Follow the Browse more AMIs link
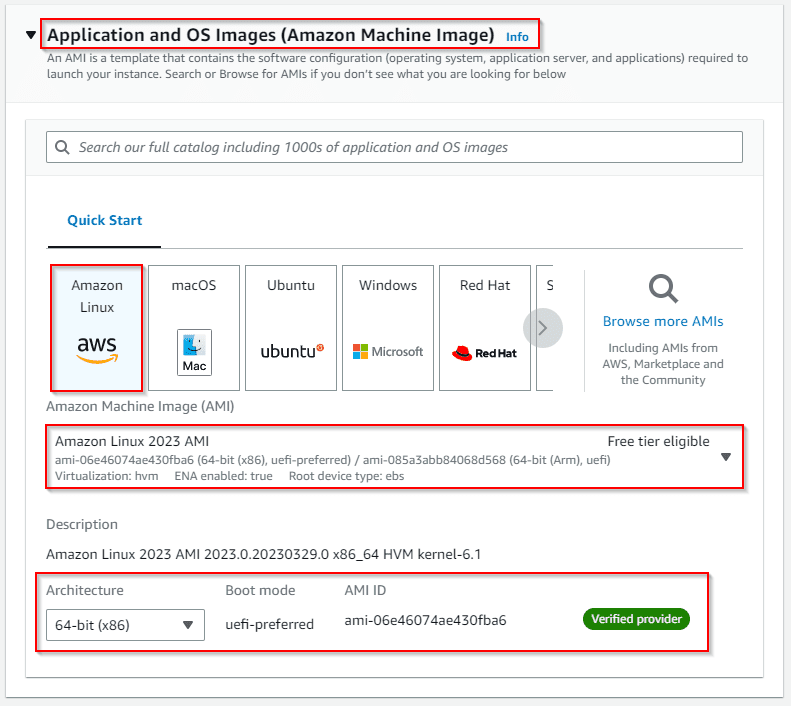The height and width of the screenshot is (706, 791). pyautogui.click(x=663, y=322)
